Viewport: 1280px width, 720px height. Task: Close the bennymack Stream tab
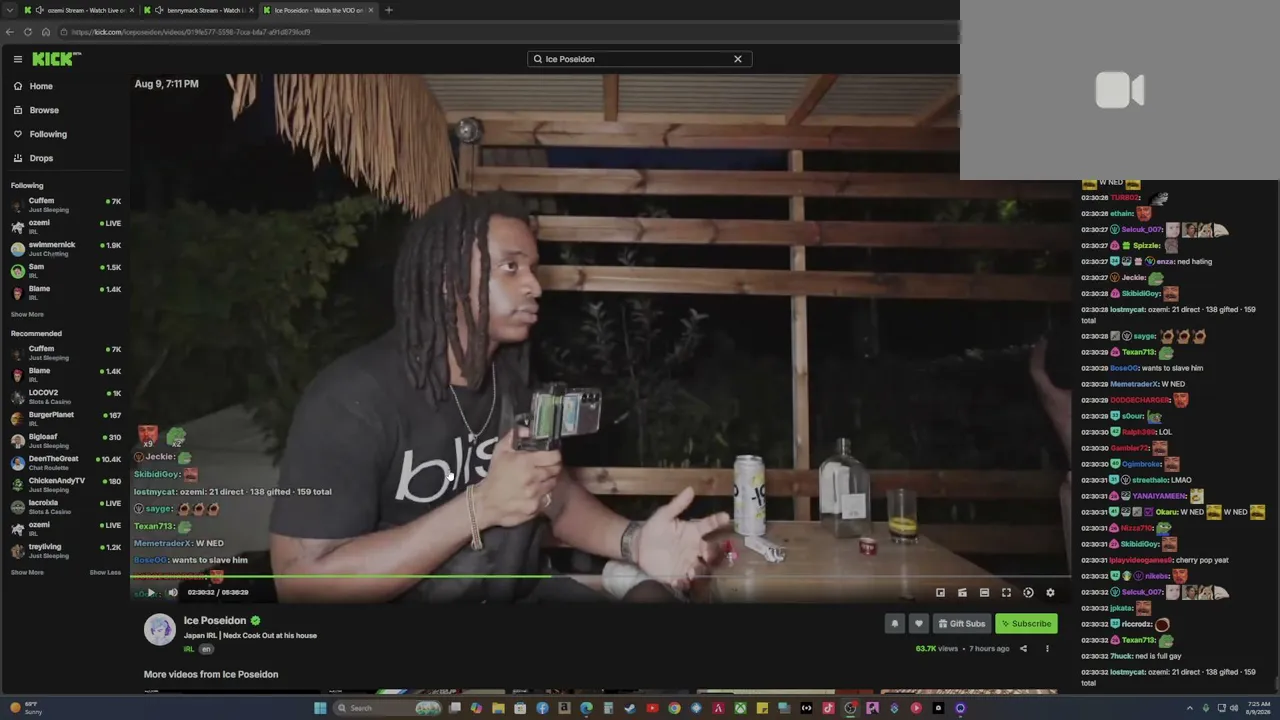tap(249, 10)
